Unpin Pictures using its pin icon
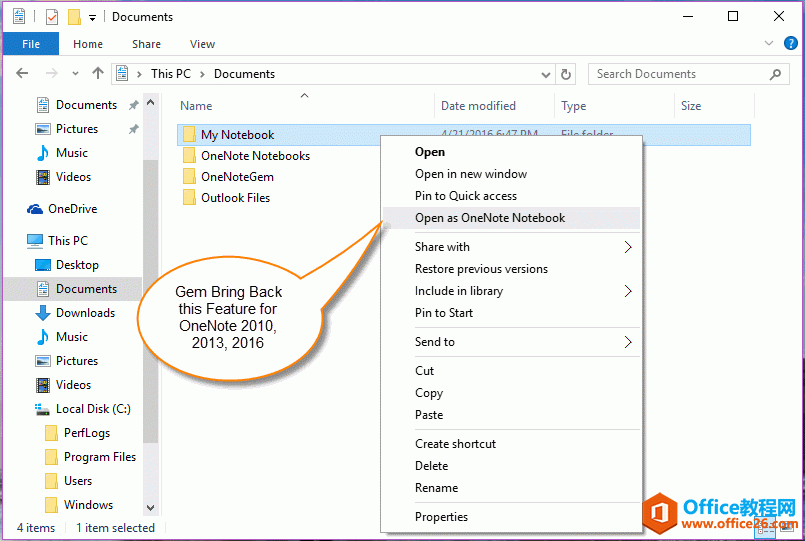This screenshot has width=805, height=541. [x=133, y=129]
